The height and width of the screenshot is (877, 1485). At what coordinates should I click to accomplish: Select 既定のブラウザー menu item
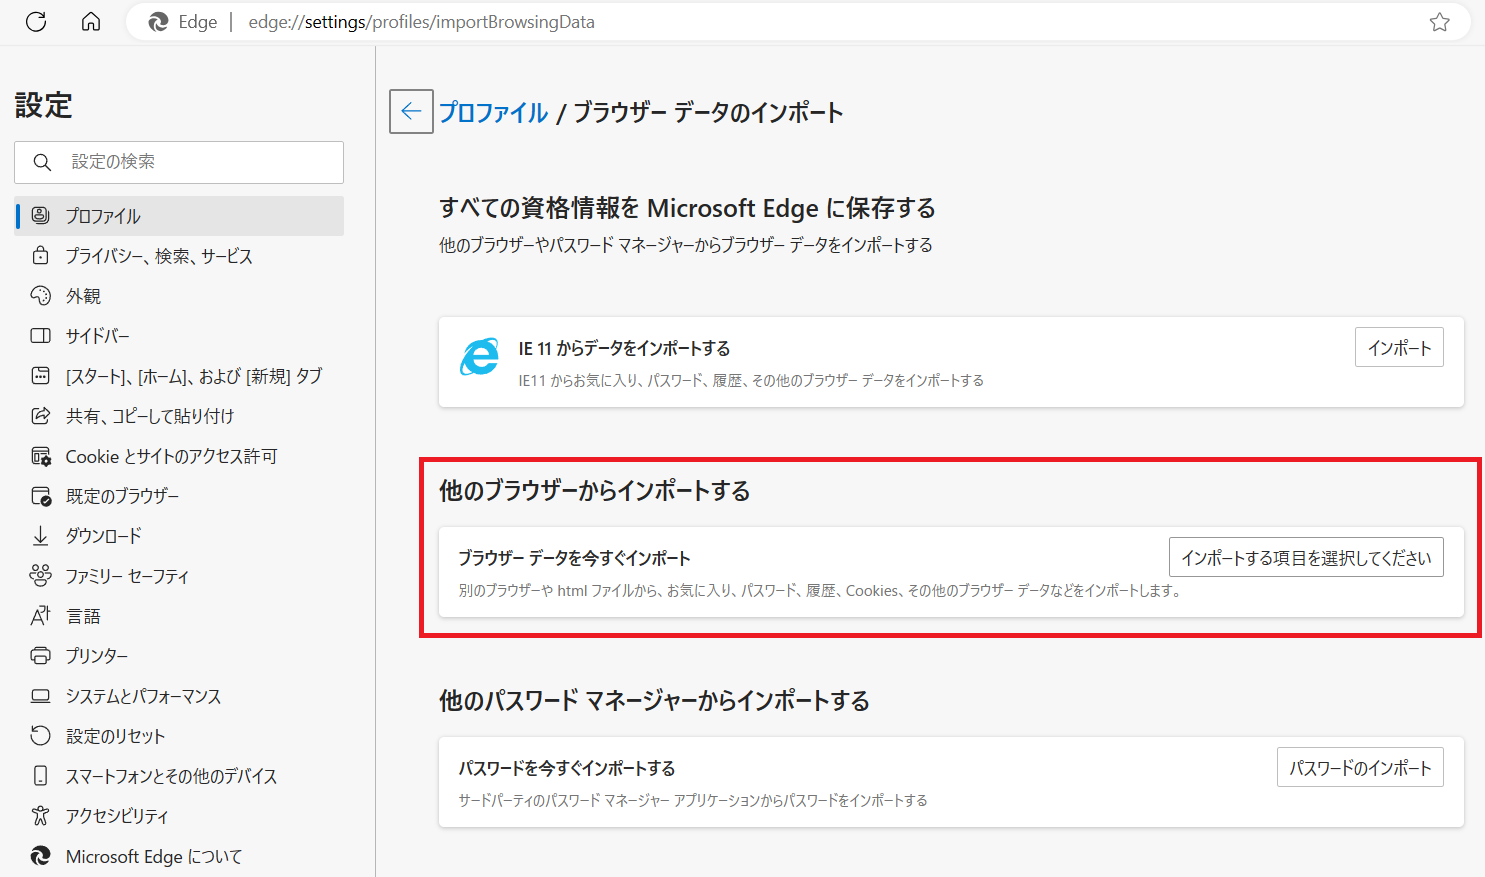click(180, 496)
